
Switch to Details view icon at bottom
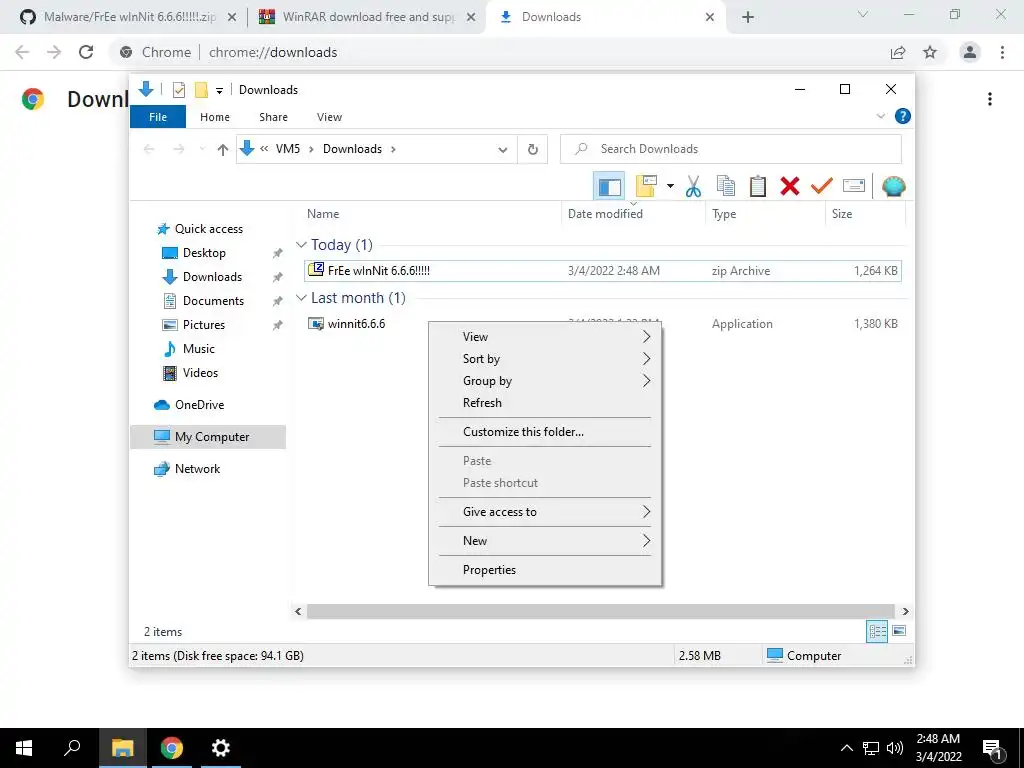click(877, 631)
